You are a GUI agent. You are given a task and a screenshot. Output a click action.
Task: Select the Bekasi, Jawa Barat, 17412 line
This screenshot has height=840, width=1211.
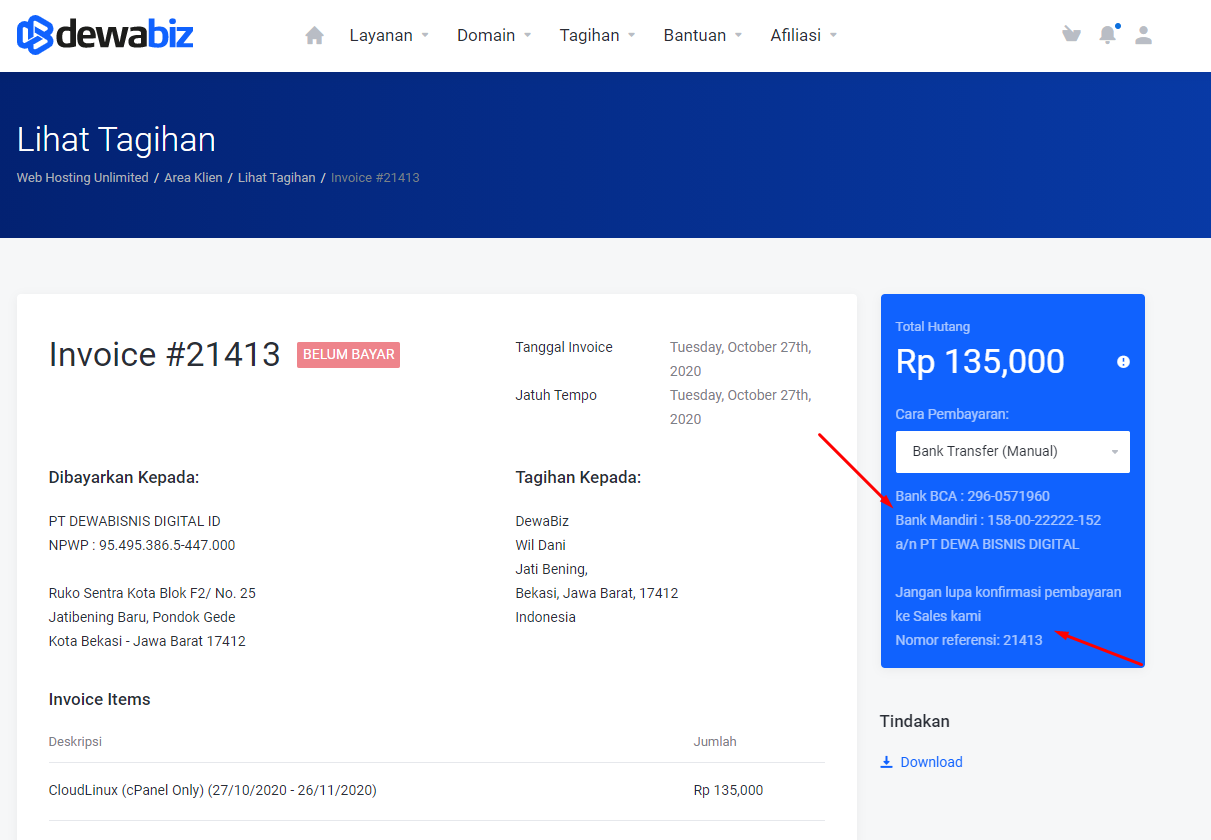(x=597, y=593)
